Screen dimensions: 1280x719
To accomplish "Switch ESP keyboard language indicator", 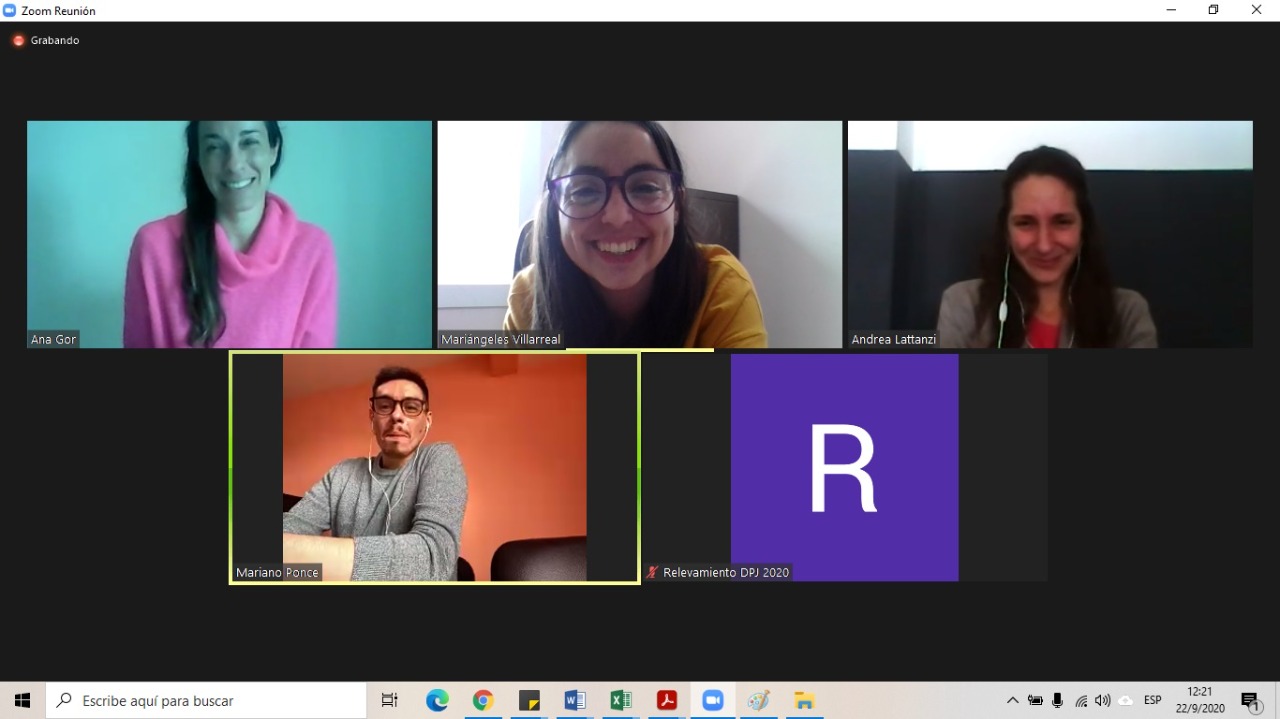I will [1152, 701].
